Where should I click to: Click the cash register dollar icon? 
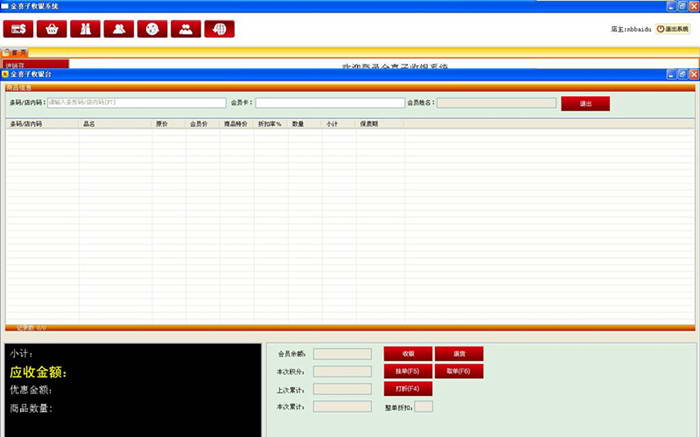coord(19,29)
